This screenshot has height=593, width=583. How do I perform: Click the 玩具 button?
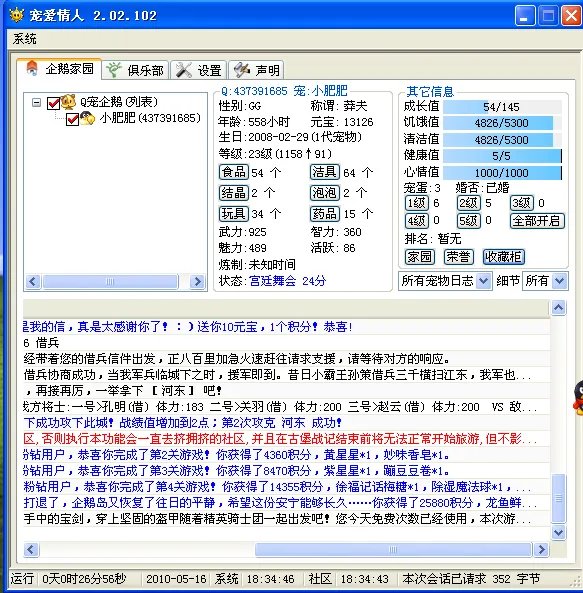(234, 214)
